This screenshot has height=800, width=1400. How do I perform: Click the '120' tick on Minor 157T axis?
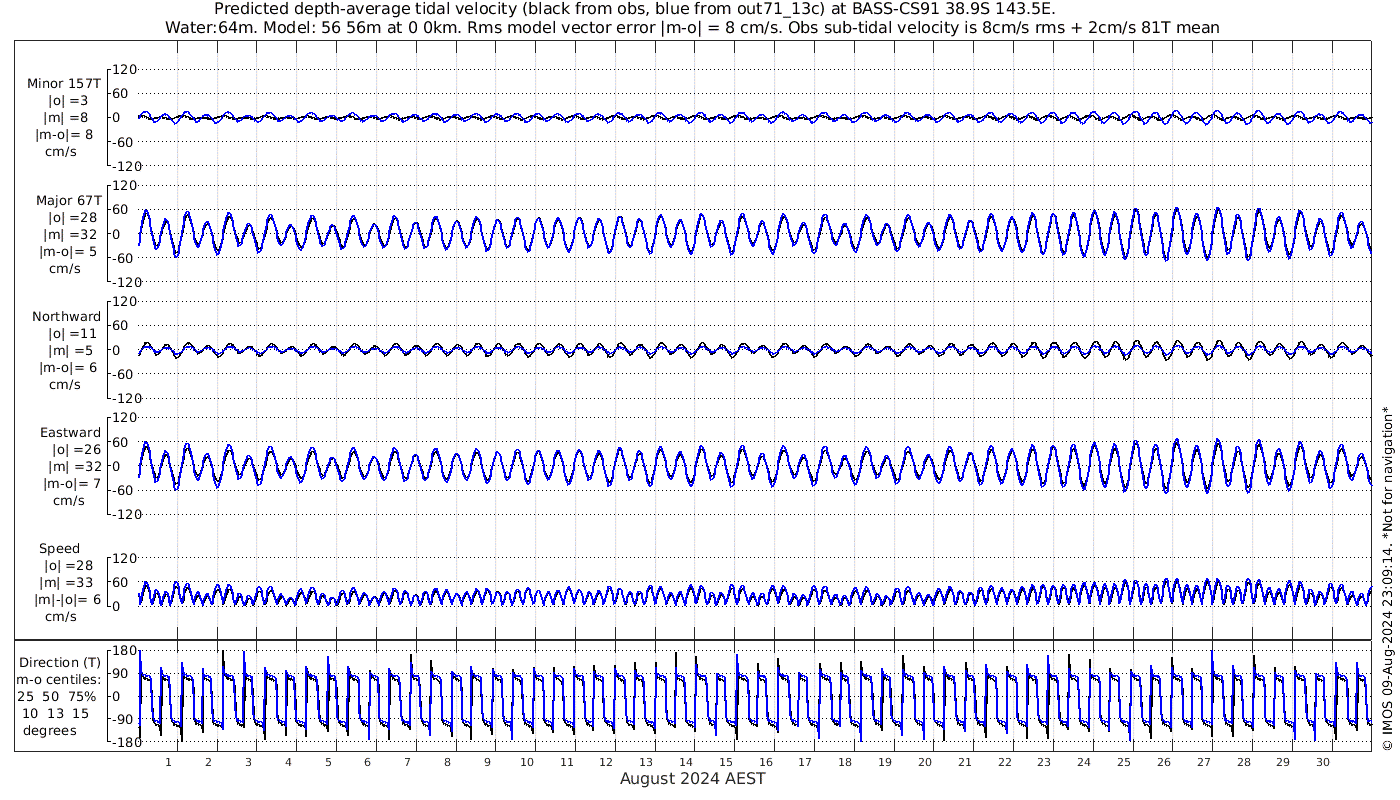point(125,69)
